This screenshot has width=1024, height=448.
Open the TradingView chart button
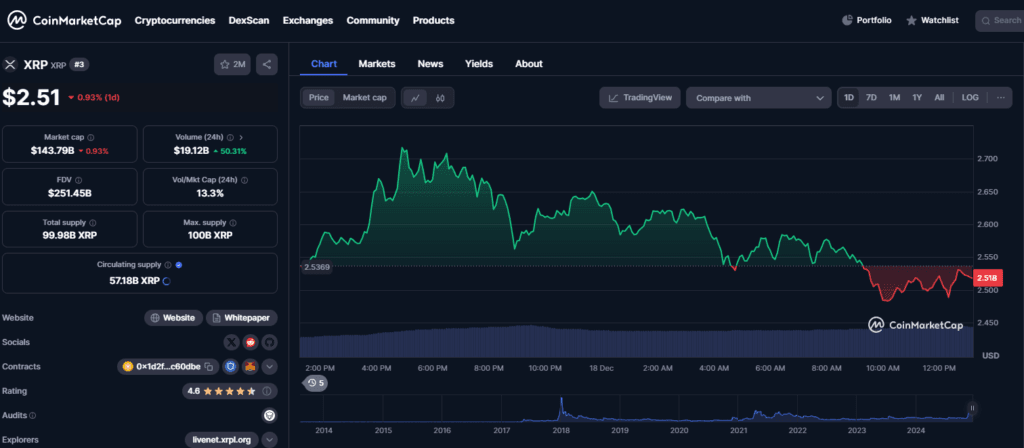640,98
